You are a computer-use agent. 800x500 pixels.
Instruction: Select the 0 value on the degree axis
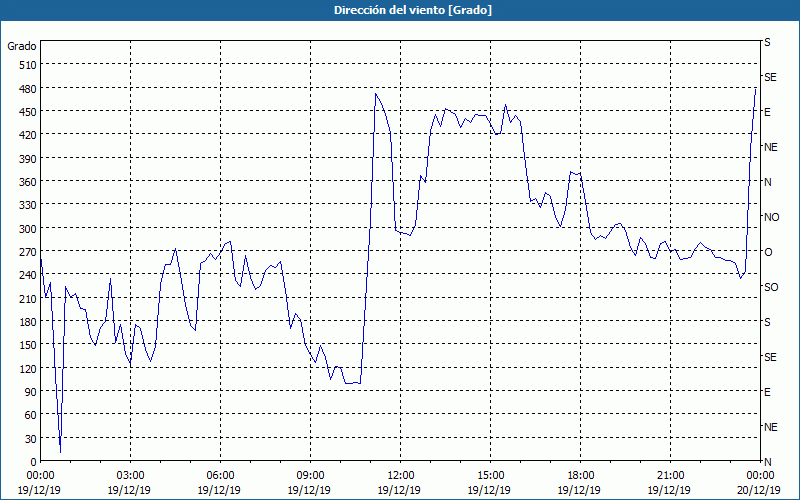pyautogui.click(x=34, y=462)
